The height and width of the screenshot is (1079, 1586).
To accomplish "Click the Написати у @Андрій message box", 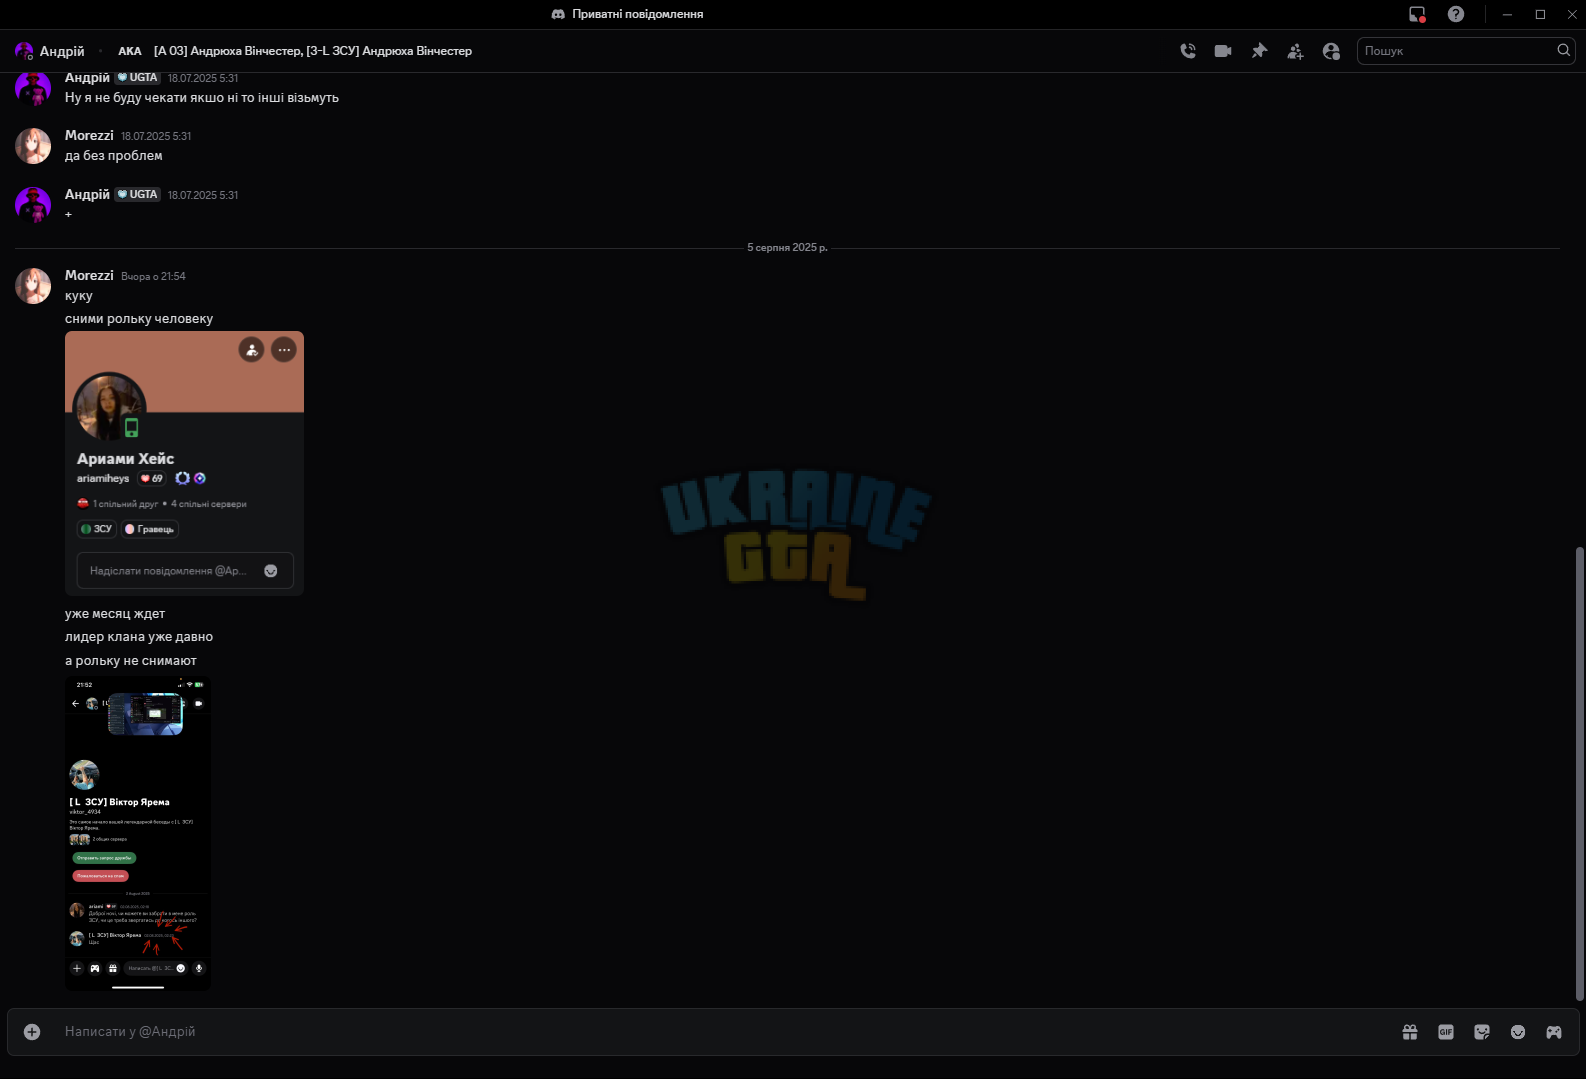I will 725,1032.
